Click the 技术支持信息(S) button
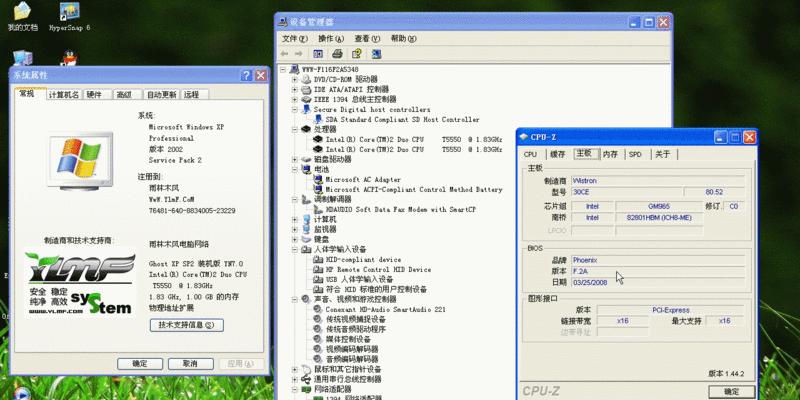Image resolution: width=800 pixels, height=400 pixels. [x=187, y=325]
